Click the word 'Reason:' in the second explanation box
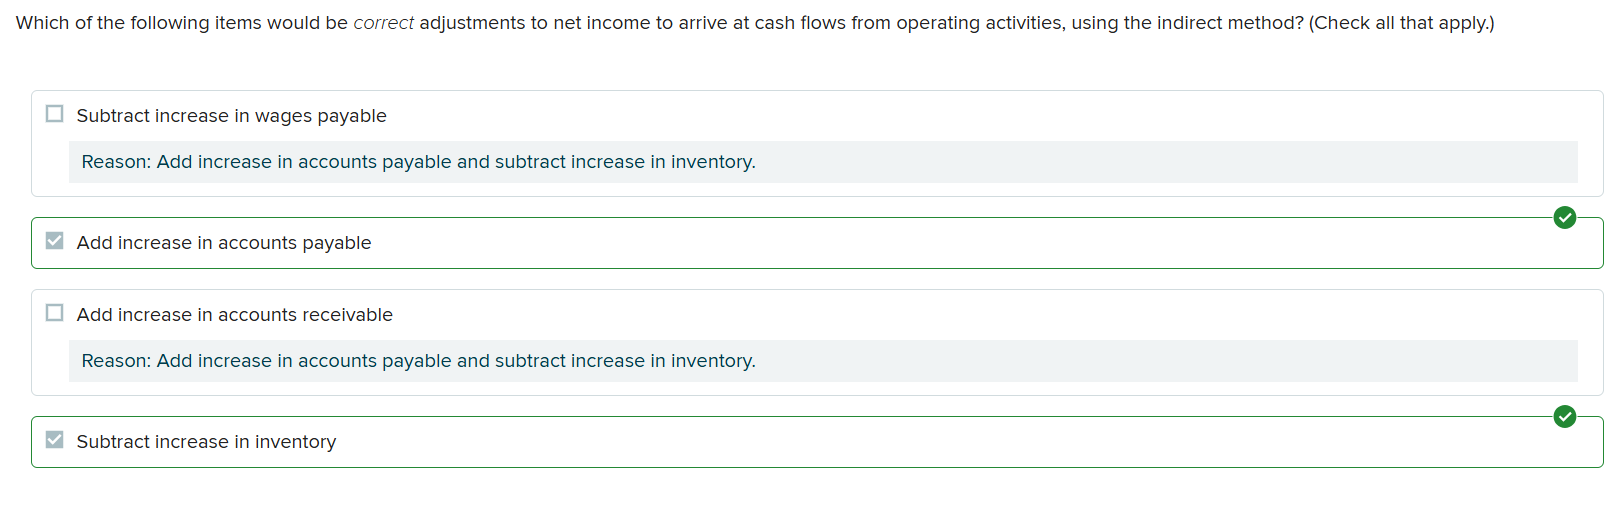Screen dimensions: 1610x508 (x=116, y=361)
